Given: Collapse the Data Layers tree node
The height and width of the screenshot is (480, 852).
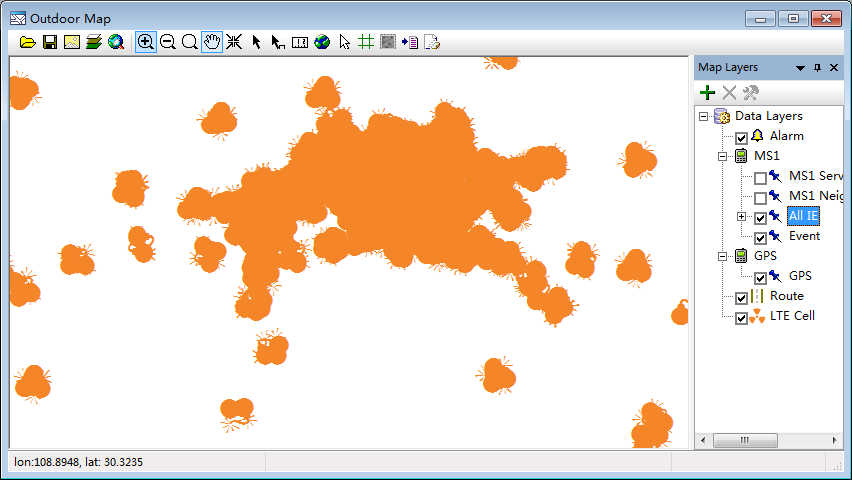Looking at the screenshot, I should pyautogui.click(x=704, y=116).
